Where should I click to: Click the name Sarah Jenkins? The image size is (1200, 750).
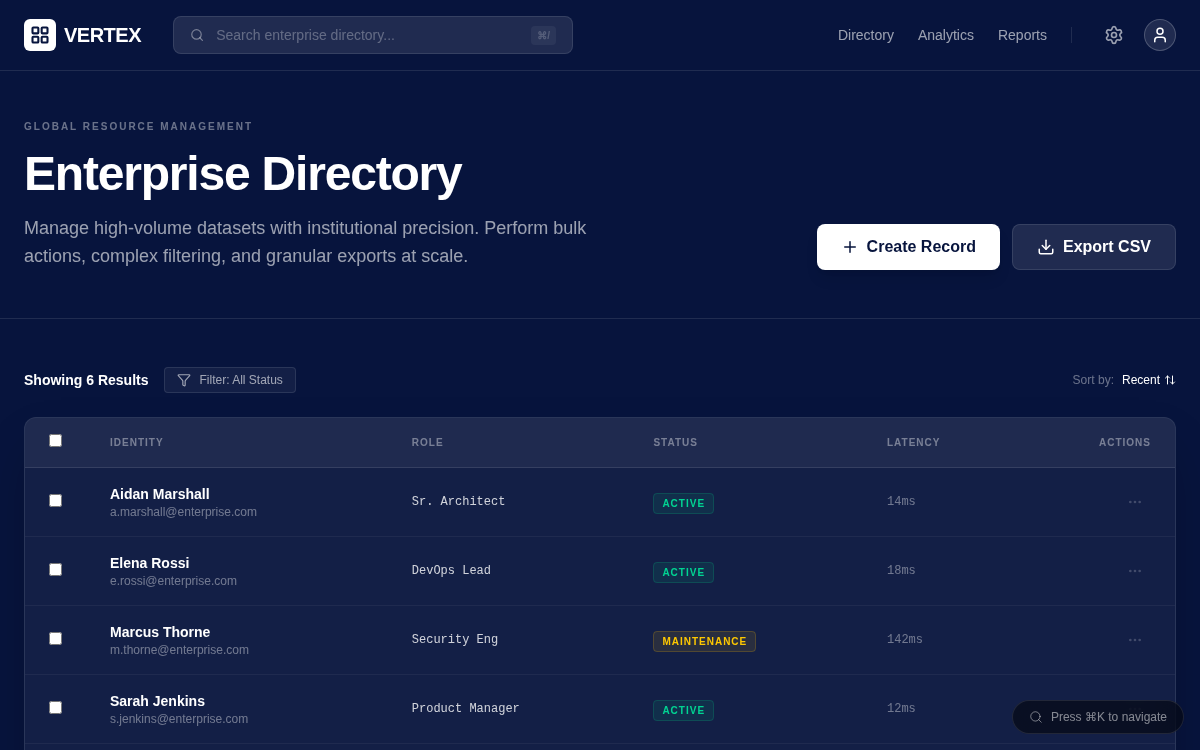point(157,701)
